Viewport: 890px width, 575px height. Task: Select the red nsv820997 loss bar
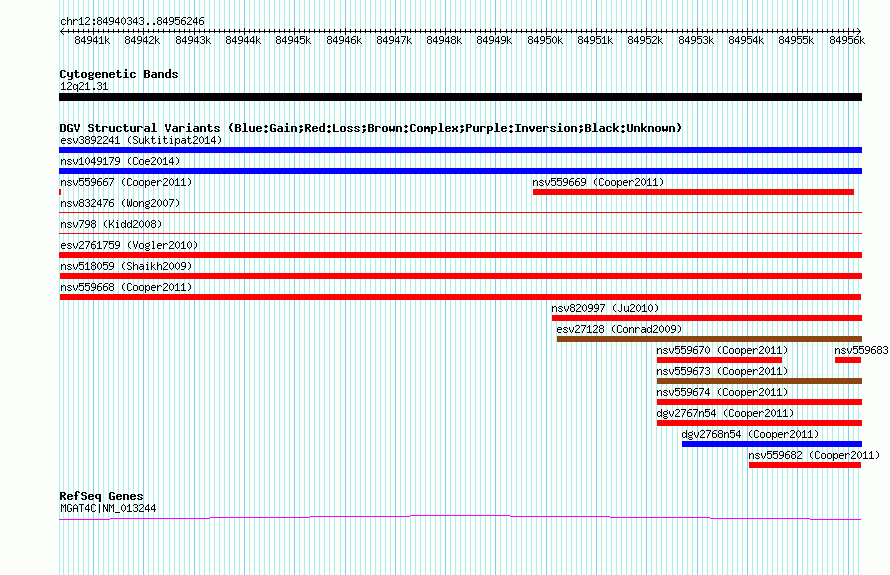[707, 318]
